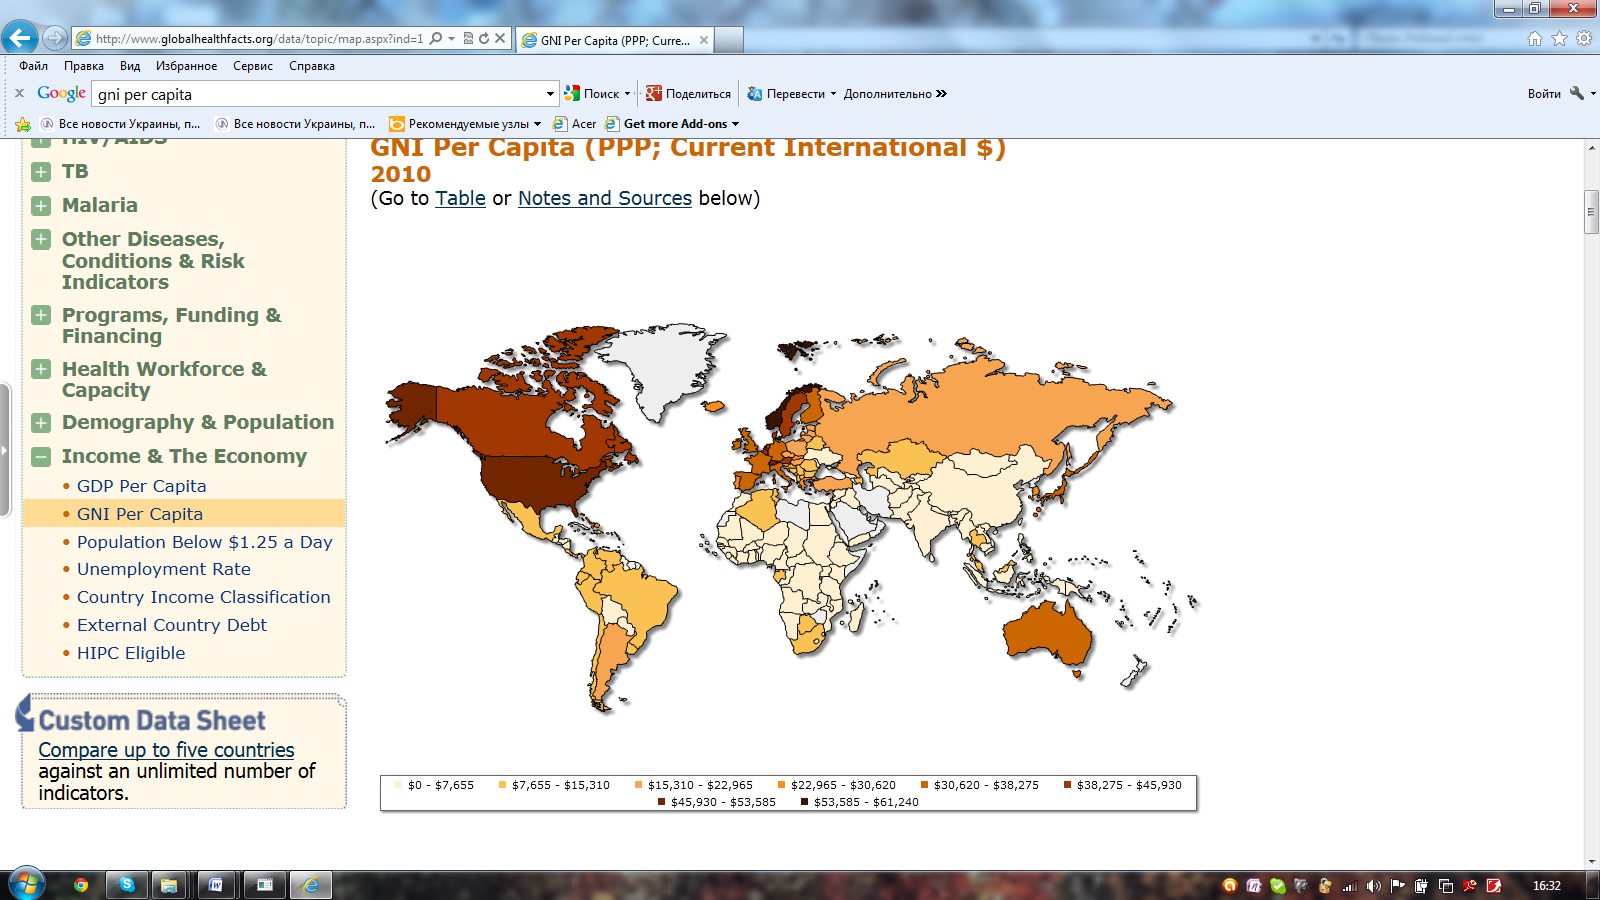Expand the Demography & Population category
1600x900 pixels.
pos(41,423)
